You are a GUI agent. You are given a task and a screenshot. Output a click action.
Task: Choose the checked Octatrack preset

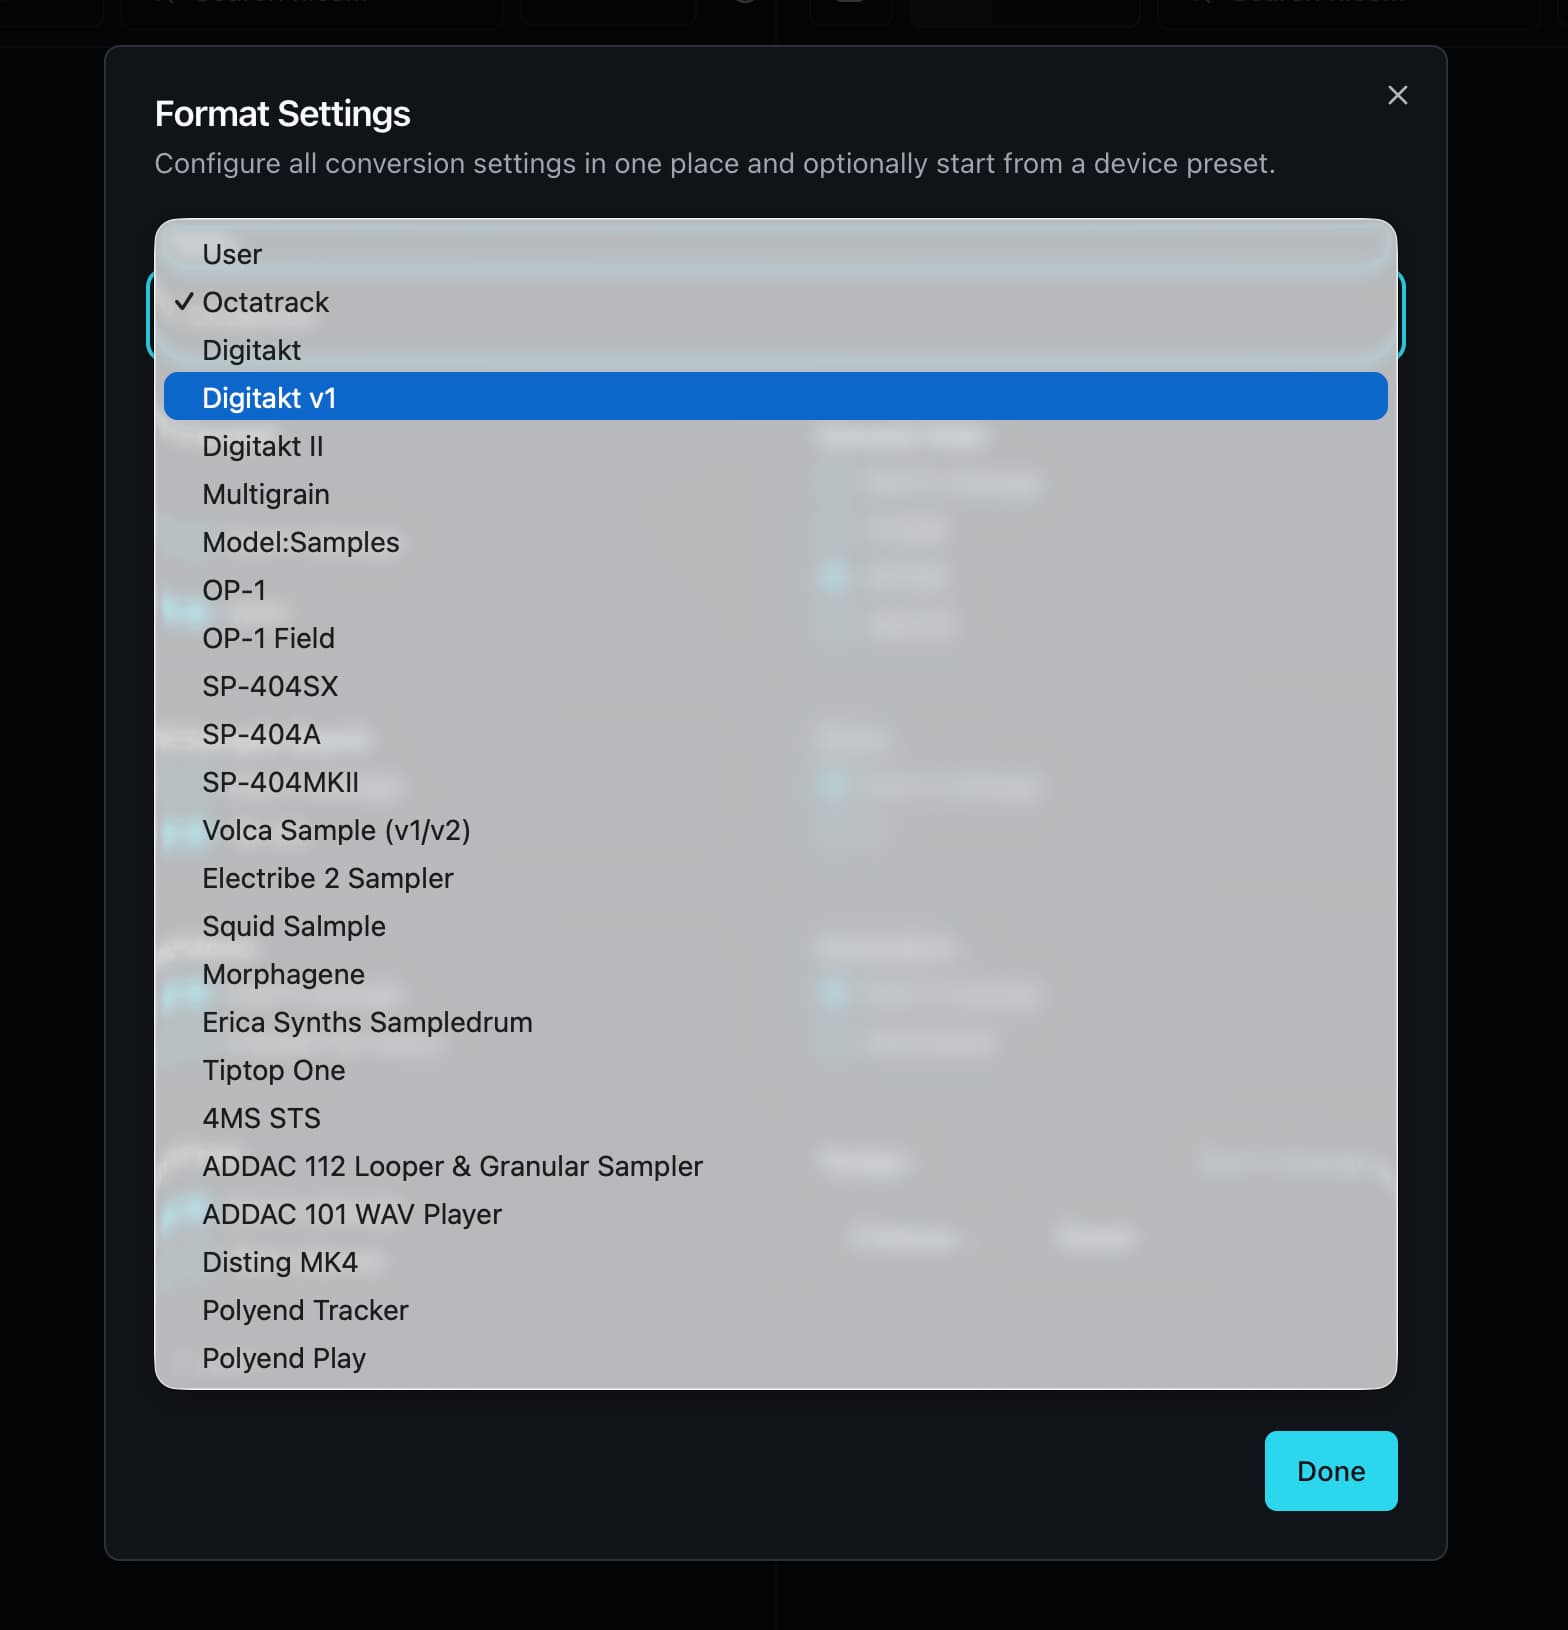265,302
